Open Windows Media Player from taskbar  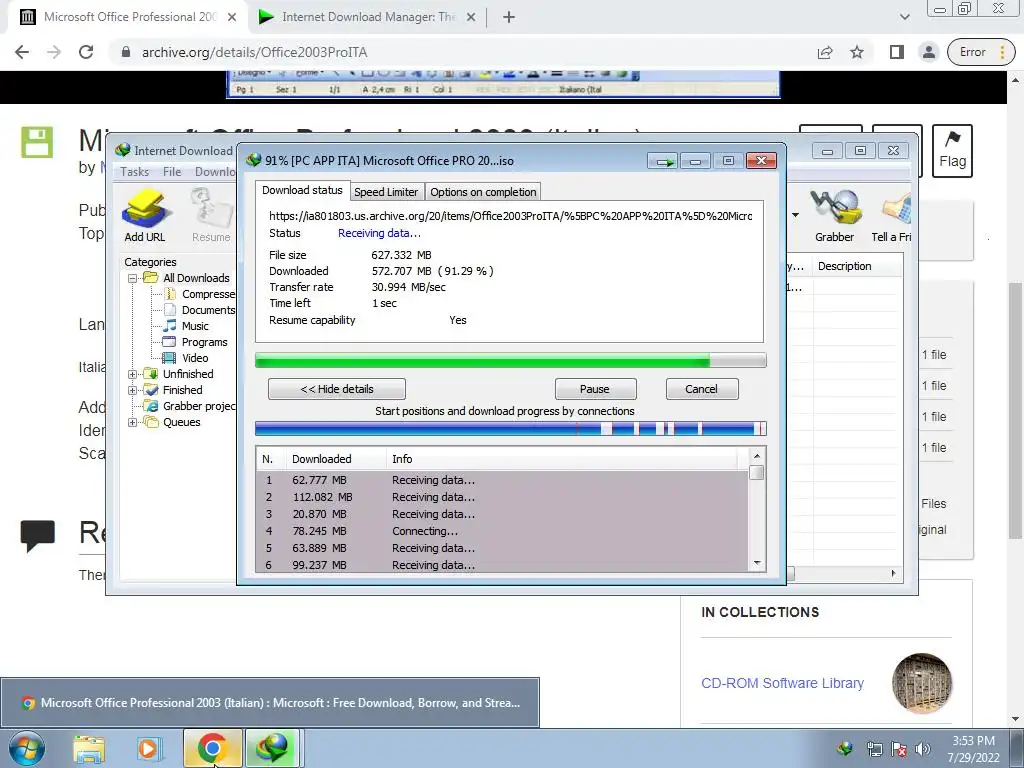click(x=148, y=748)
